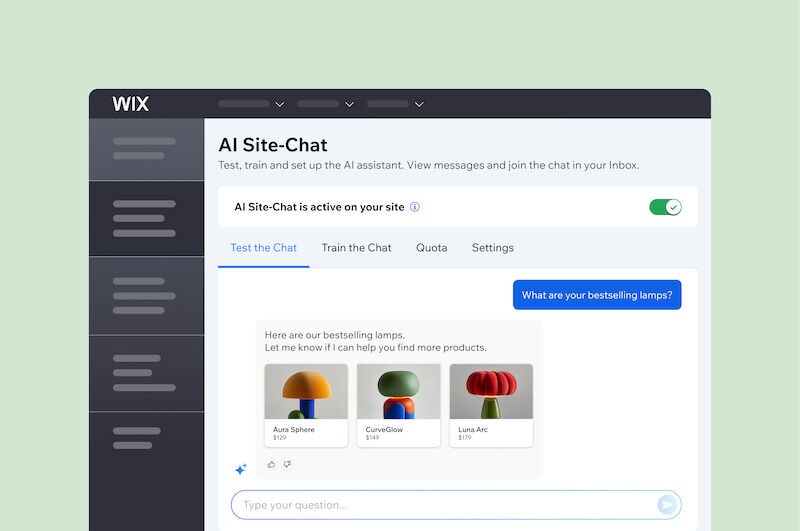This screenshot has width=800, height=531.
Task: Click the thumbs down feedback icon
Action: coord(287,464)
